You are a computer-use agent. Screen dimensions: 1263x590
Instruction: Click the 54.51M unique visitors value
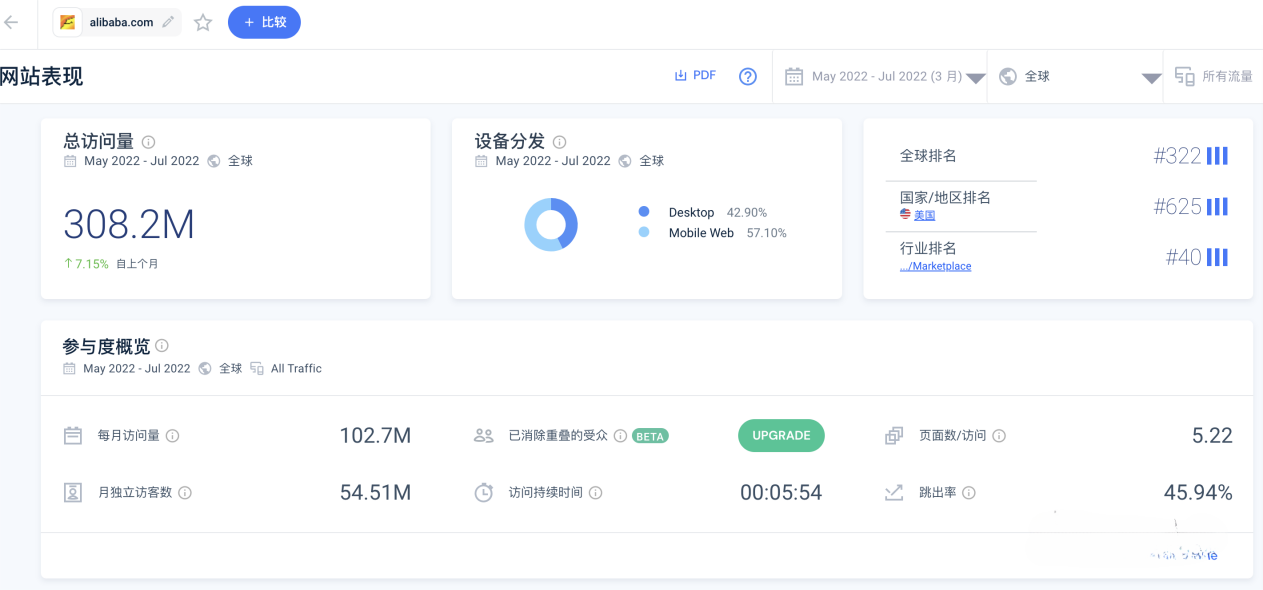tap(375, 492)
